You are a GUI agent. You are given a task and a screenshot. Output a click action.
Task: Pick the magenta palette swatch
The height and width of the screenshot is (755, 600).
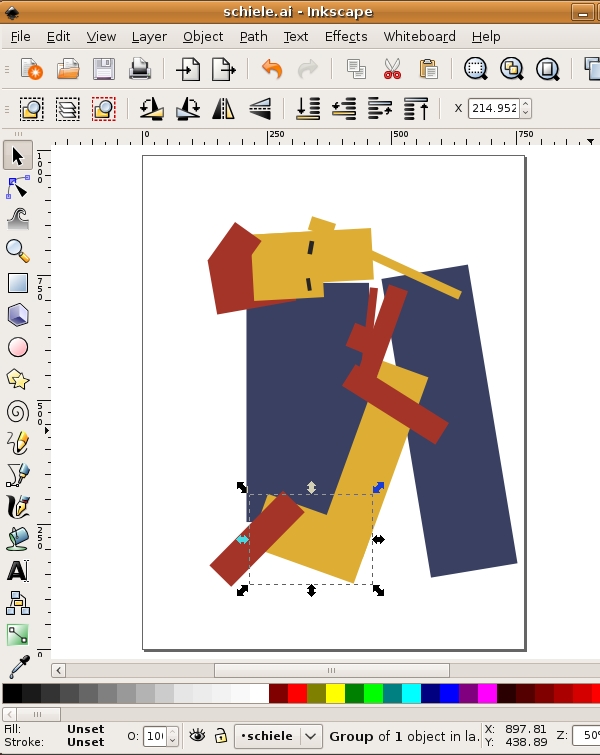coord(487,693)
